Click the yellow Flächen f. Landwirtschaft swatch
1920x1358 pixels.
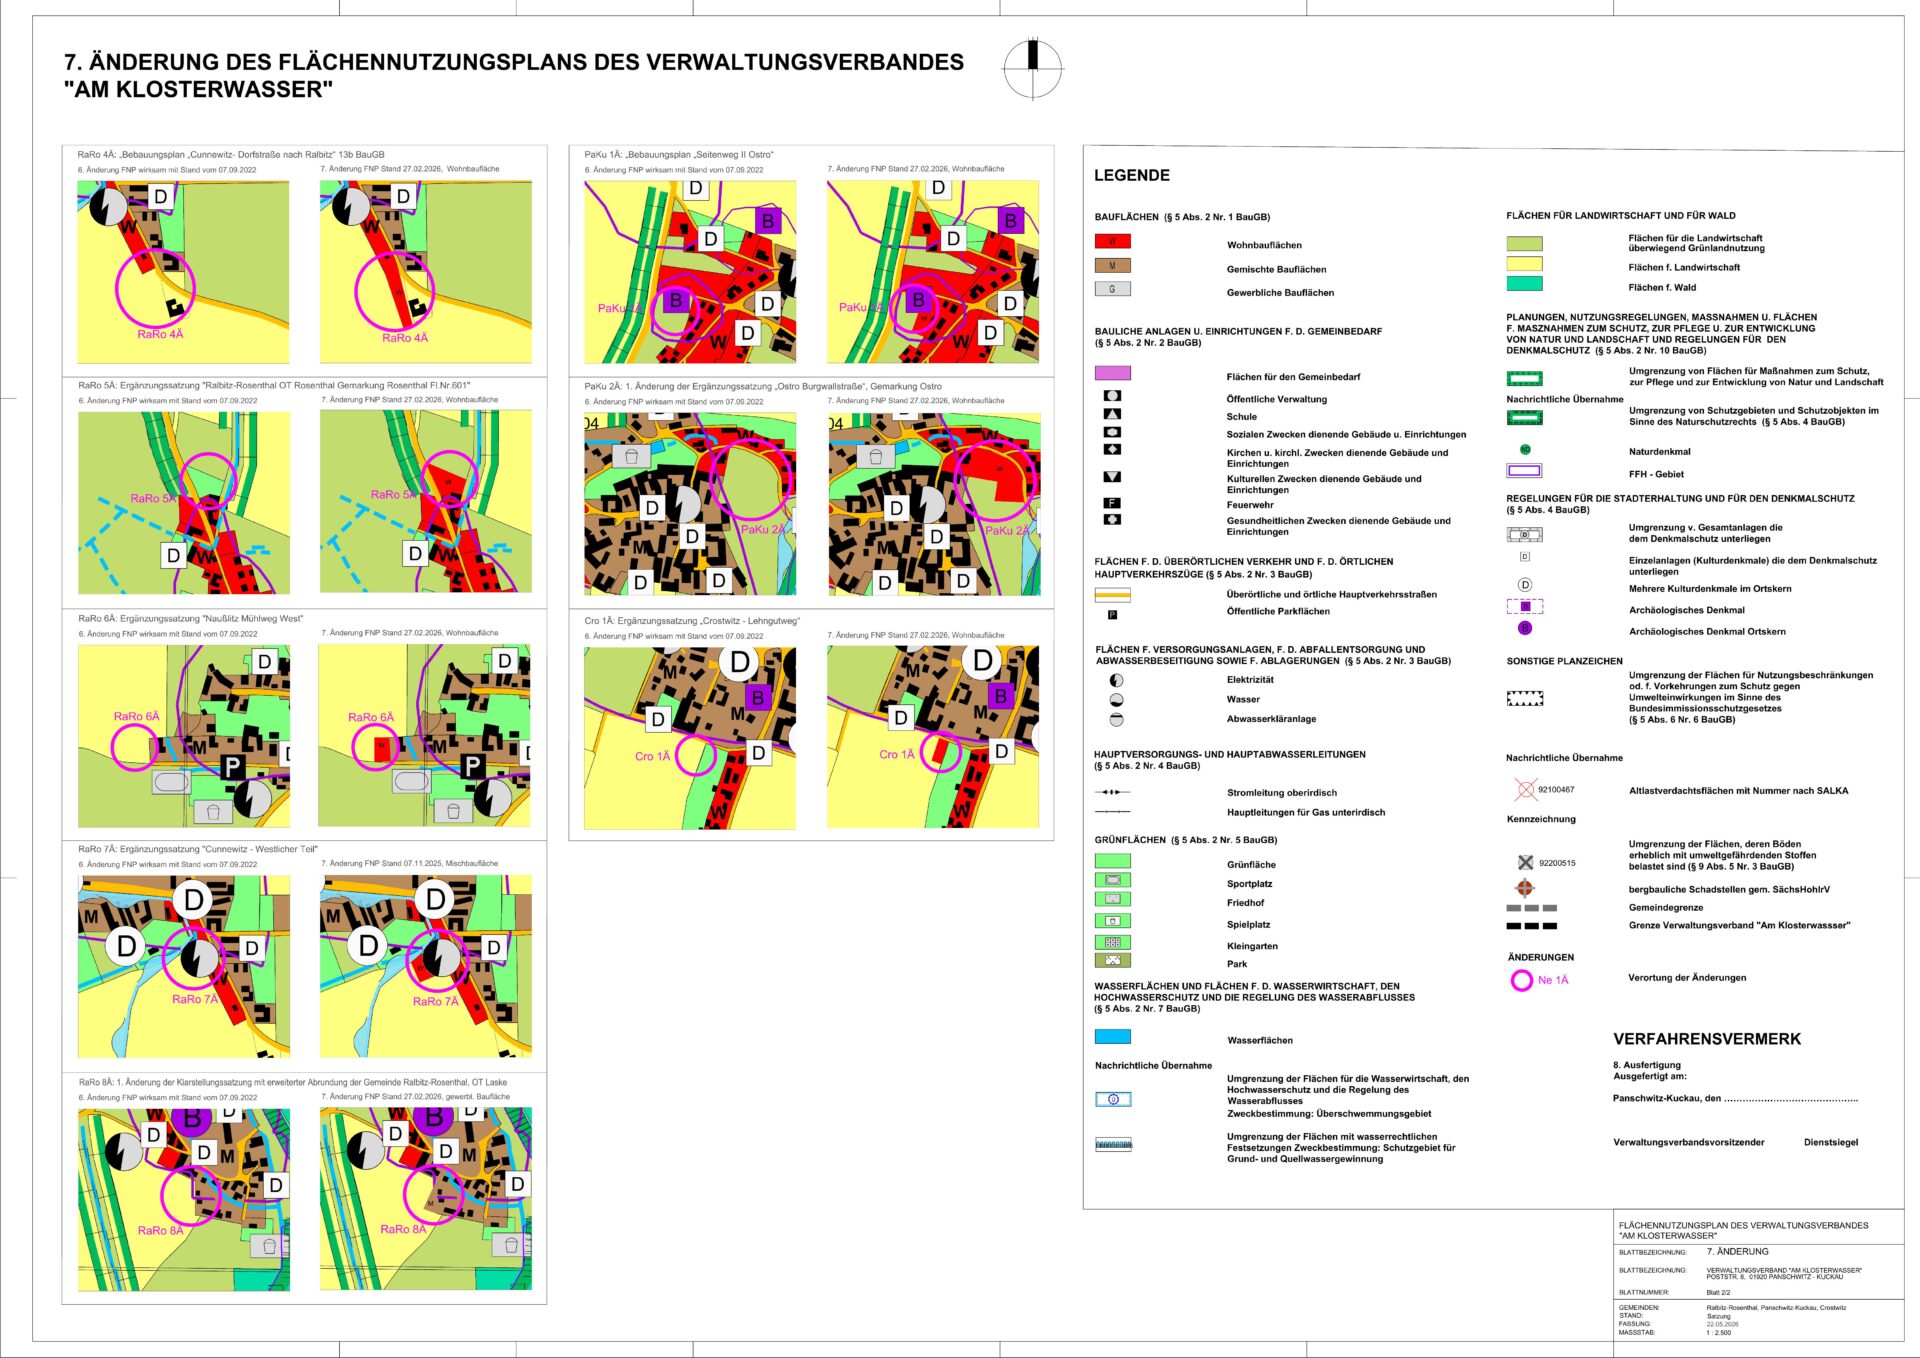(x=1524, y=264)
